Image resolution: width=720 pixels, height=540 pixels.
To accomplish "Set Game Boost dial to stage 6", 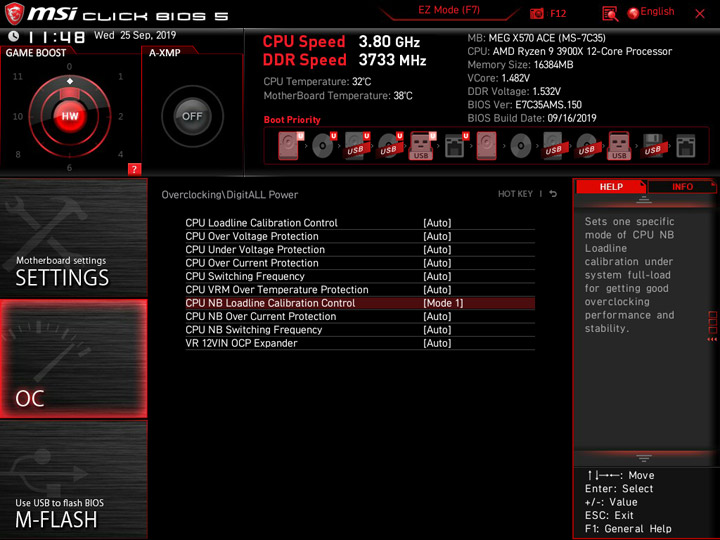I will 69,168.
